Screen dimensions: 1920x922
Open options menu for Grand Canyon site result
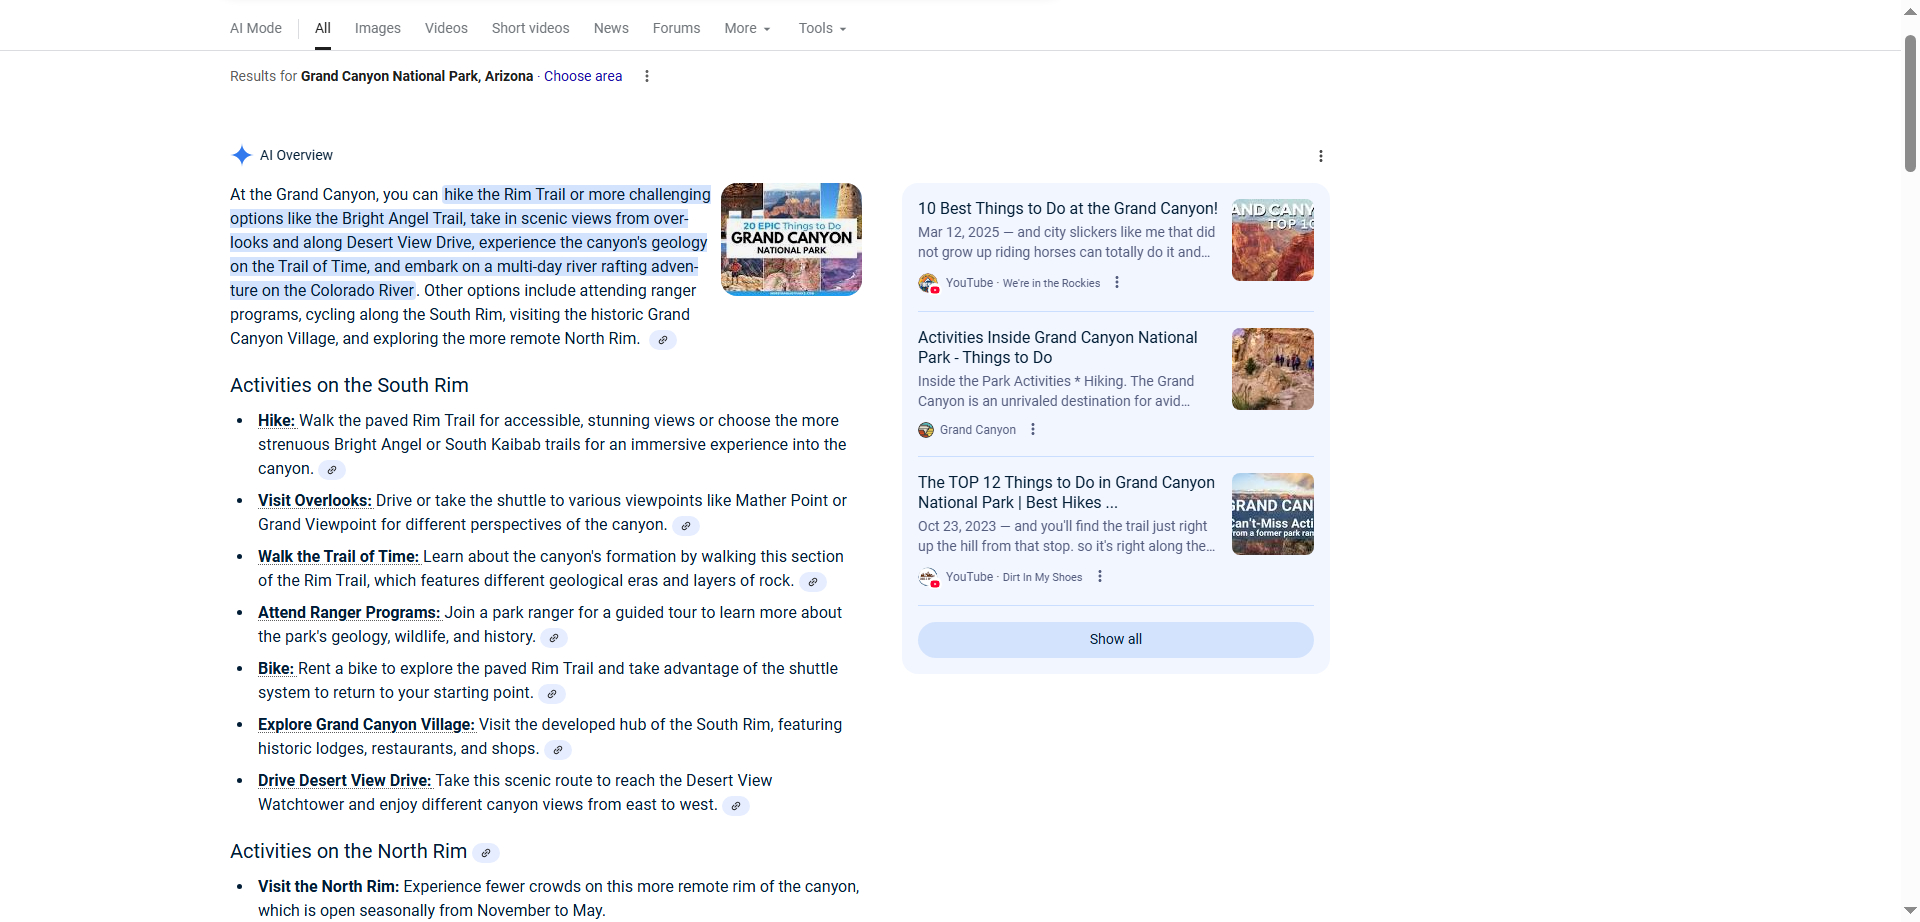[x=1033, y=430]
